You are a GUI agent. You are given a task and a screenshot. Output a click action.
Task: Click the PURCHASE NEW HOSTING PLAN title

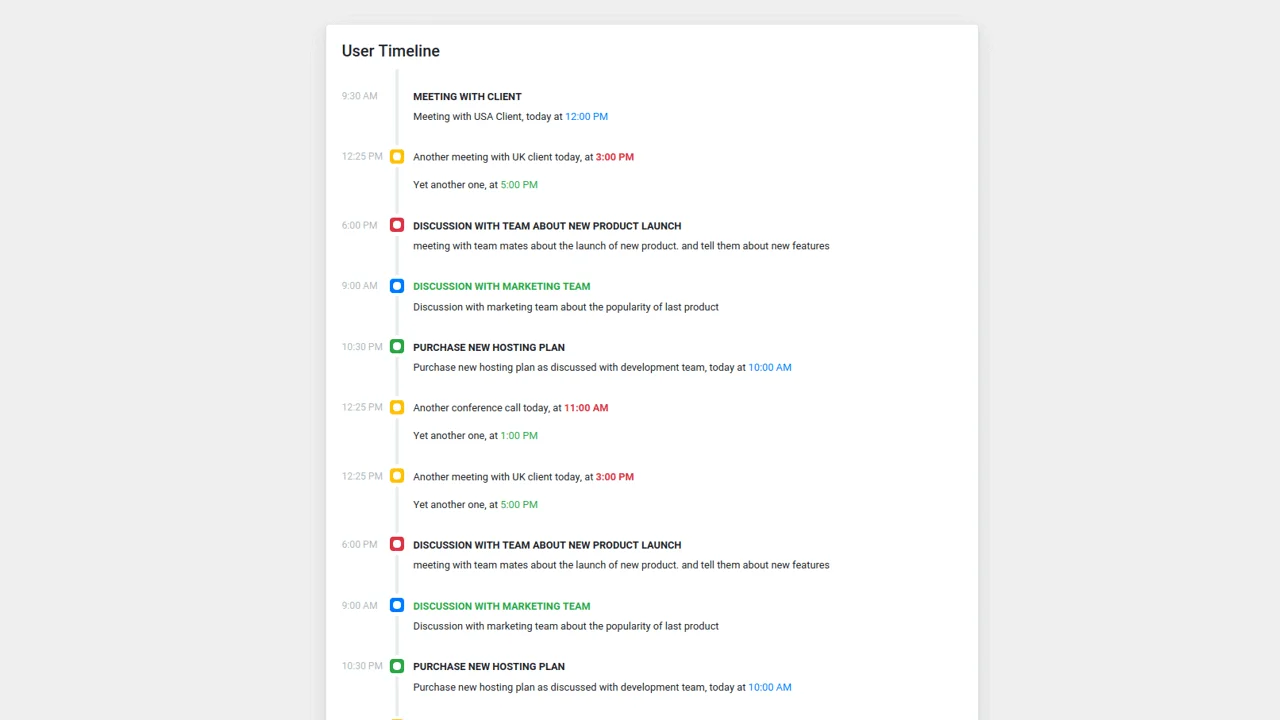click(x=489, y=347)
